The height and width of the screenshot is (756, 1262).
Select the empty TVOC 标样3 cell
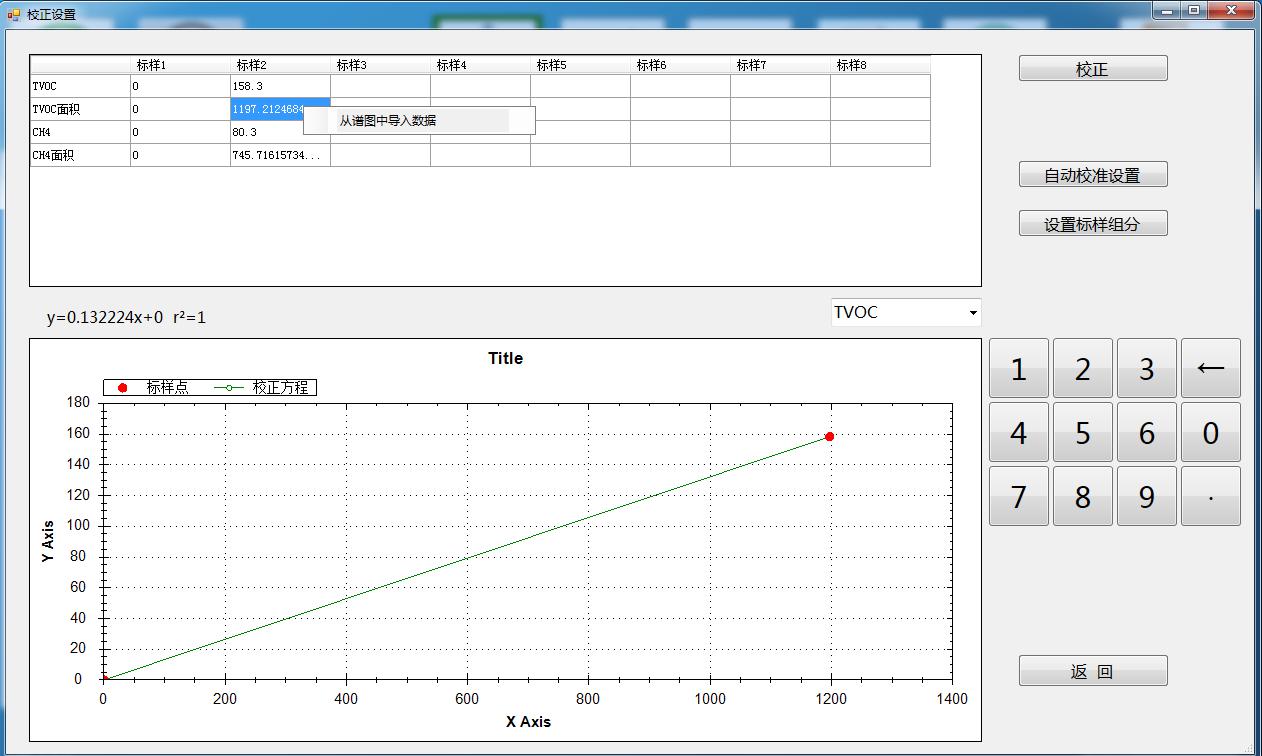pyautogui.click(x=380, y=86)
